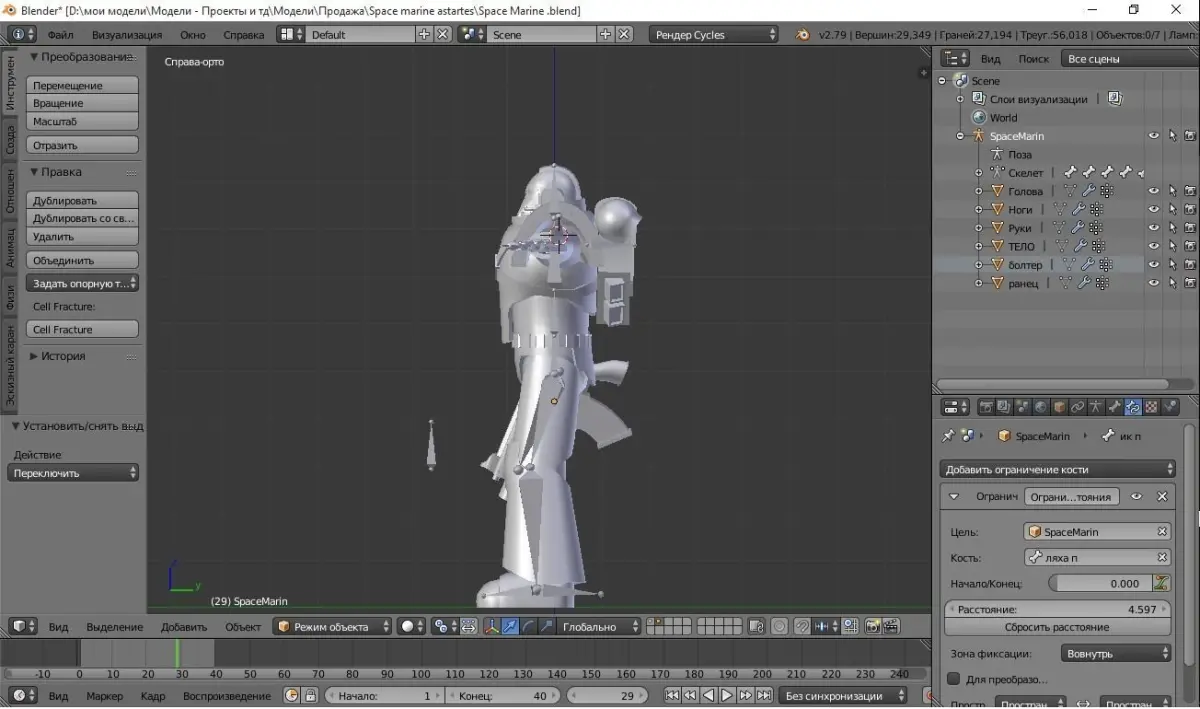1200x709 pixels.
Task: Click the OpenGL render animation clapper icon
Action: click(x=890, y=626)
